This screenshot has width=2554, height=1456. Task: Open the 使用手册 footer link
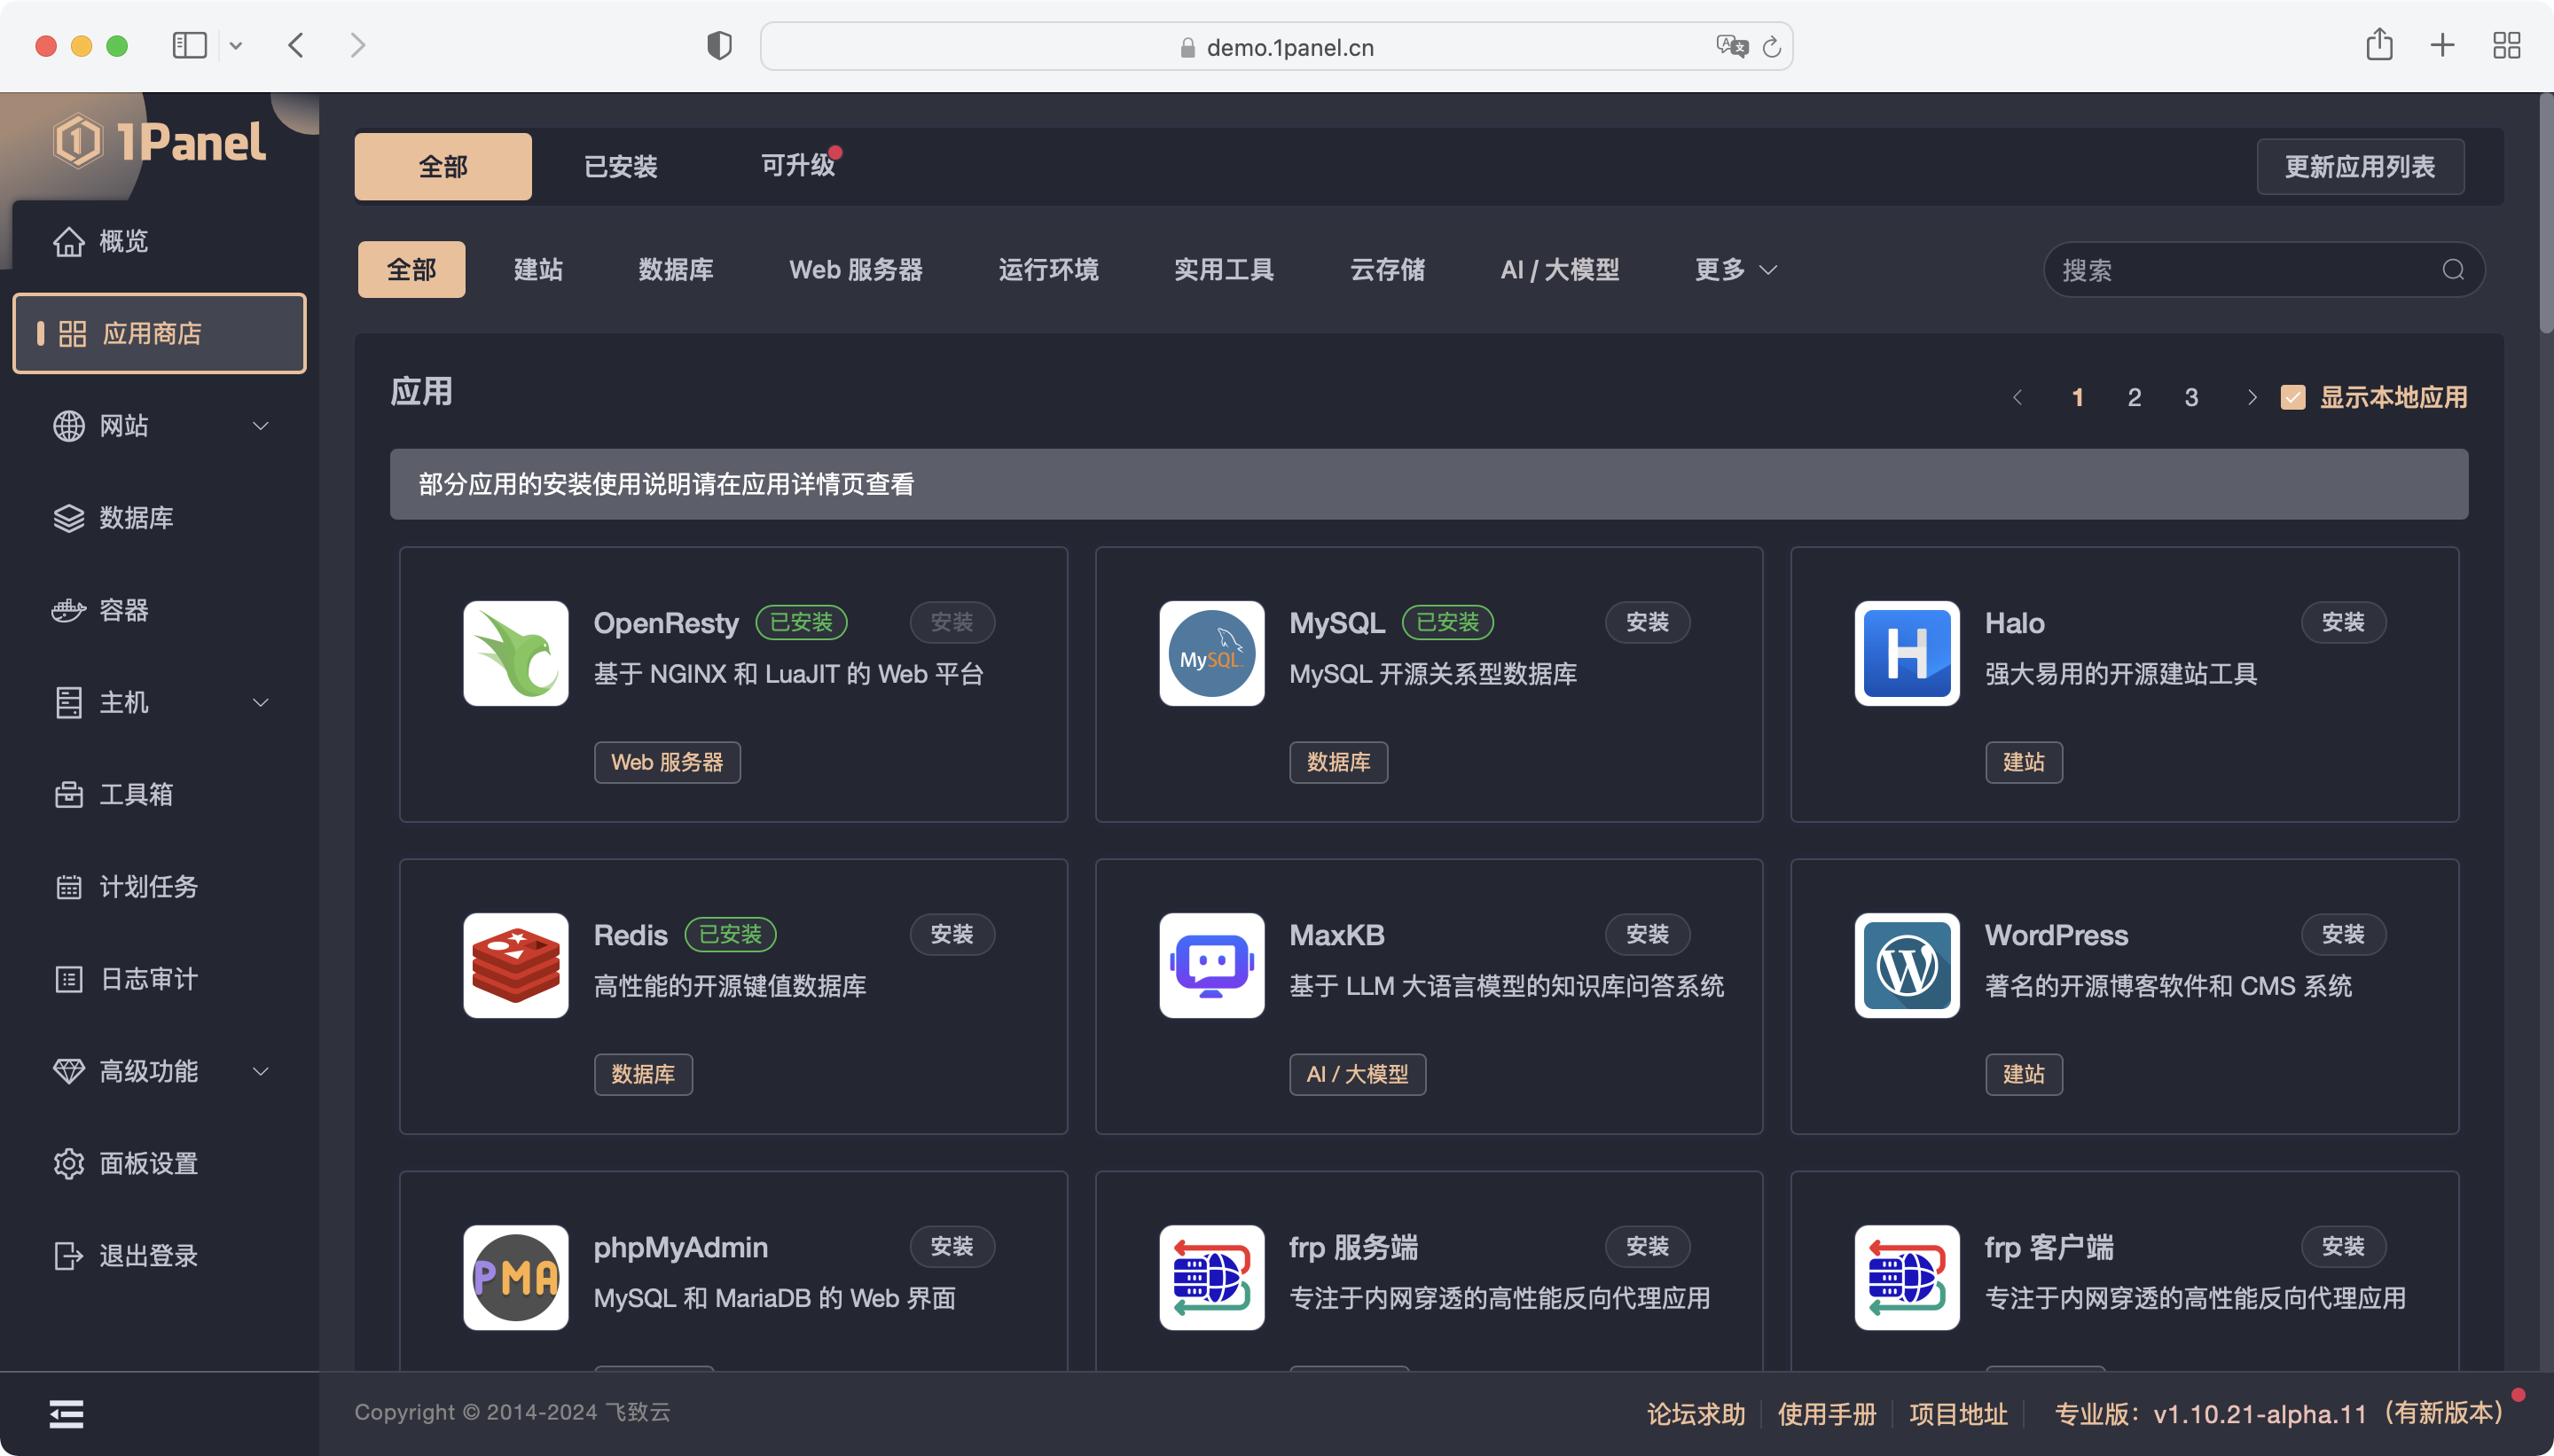(1826, 1413)
